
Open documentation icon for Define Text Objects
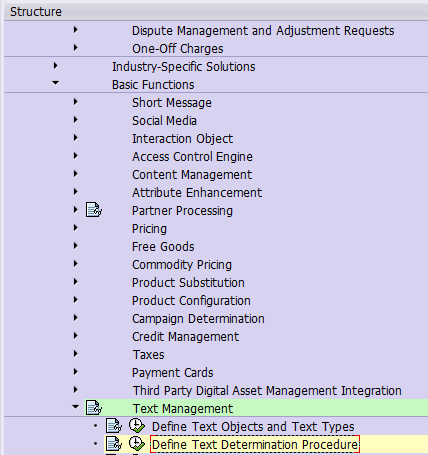click(x=114, y=426)
